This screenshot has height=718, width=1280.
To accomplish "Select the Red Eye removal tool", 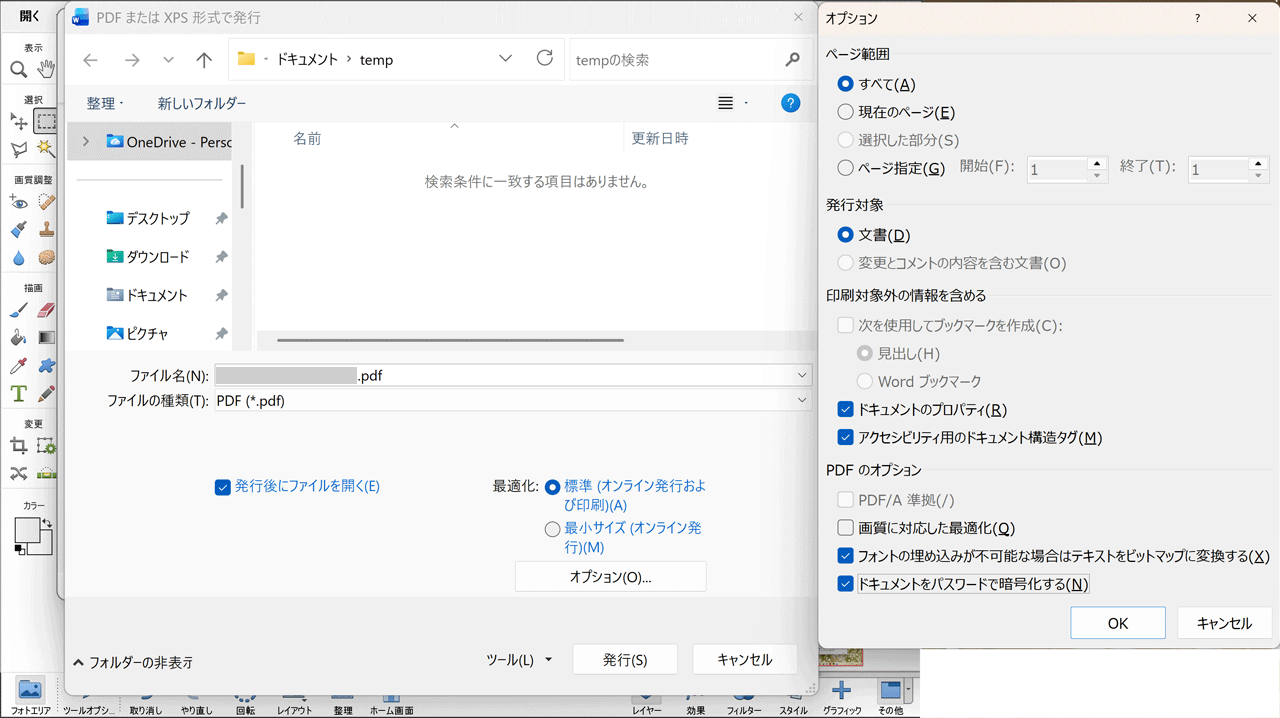I will pyautogui.click(x=18, y=203).
